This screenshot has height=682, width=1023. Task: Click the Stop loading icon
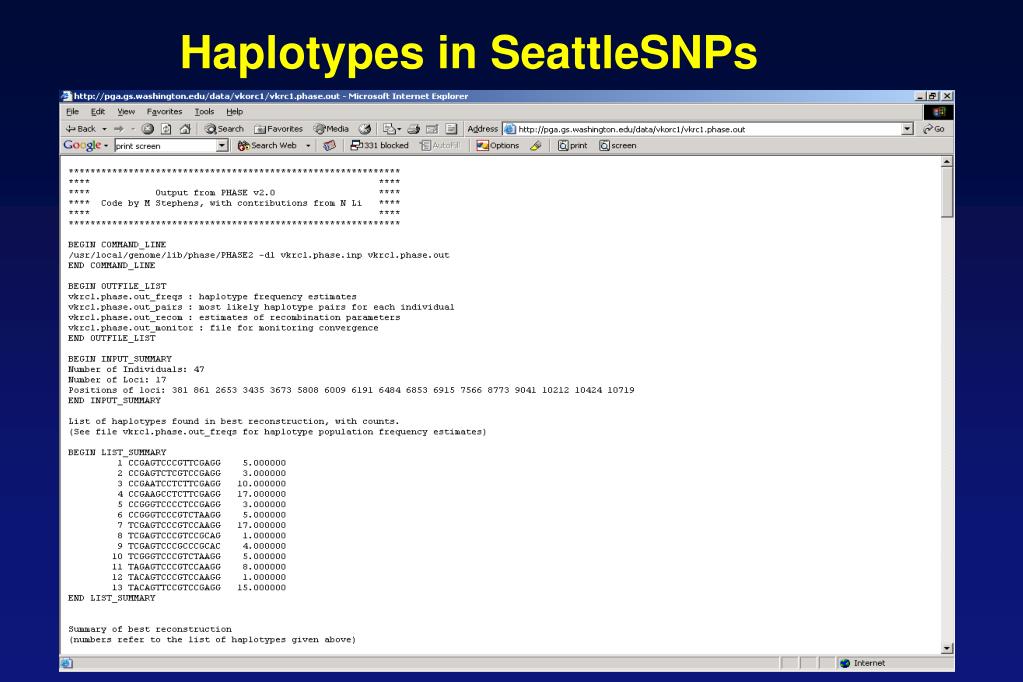click(148, 129)
